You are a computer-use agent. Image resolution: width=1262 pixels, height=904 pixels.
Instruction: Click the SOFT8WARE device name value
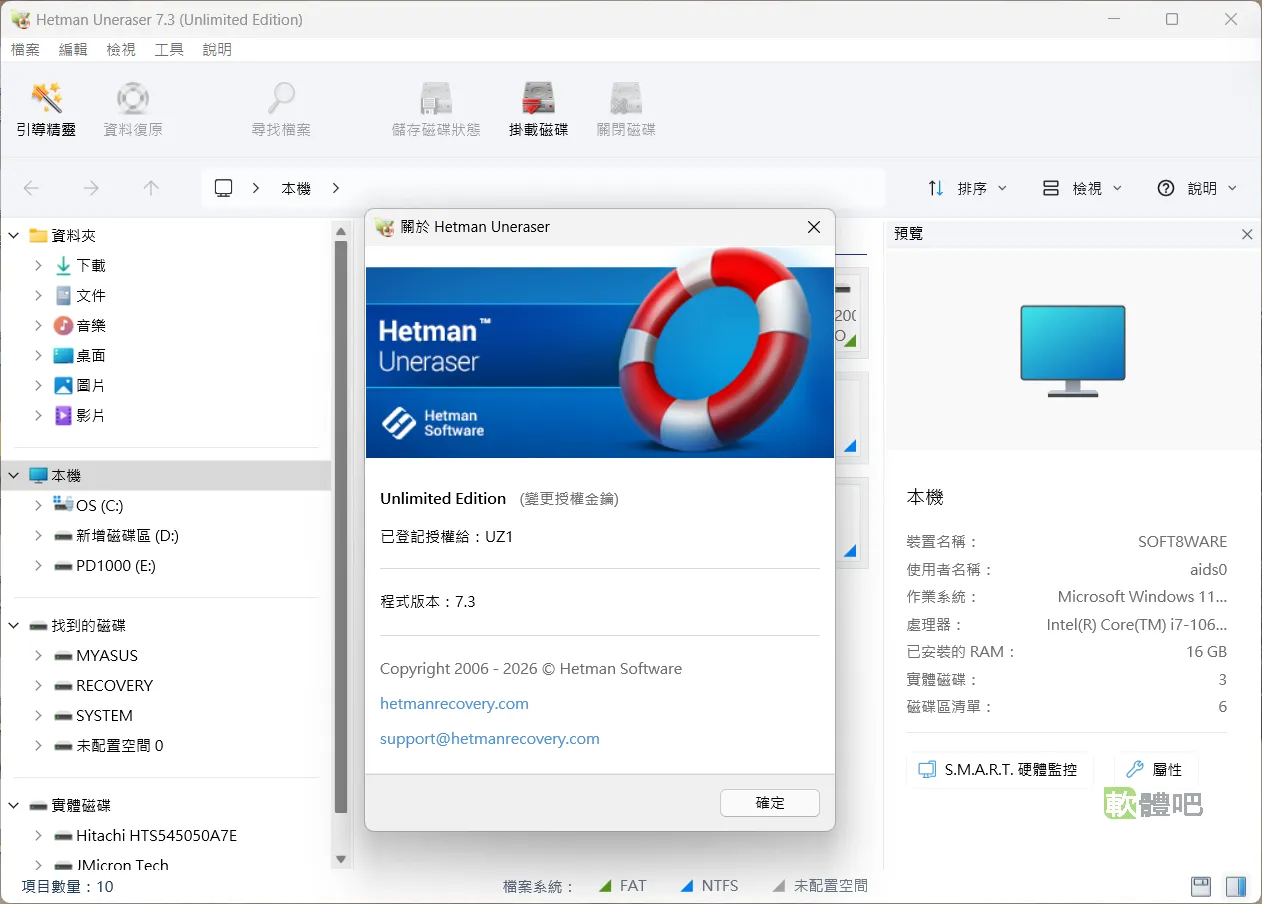tap(1182, 542)
